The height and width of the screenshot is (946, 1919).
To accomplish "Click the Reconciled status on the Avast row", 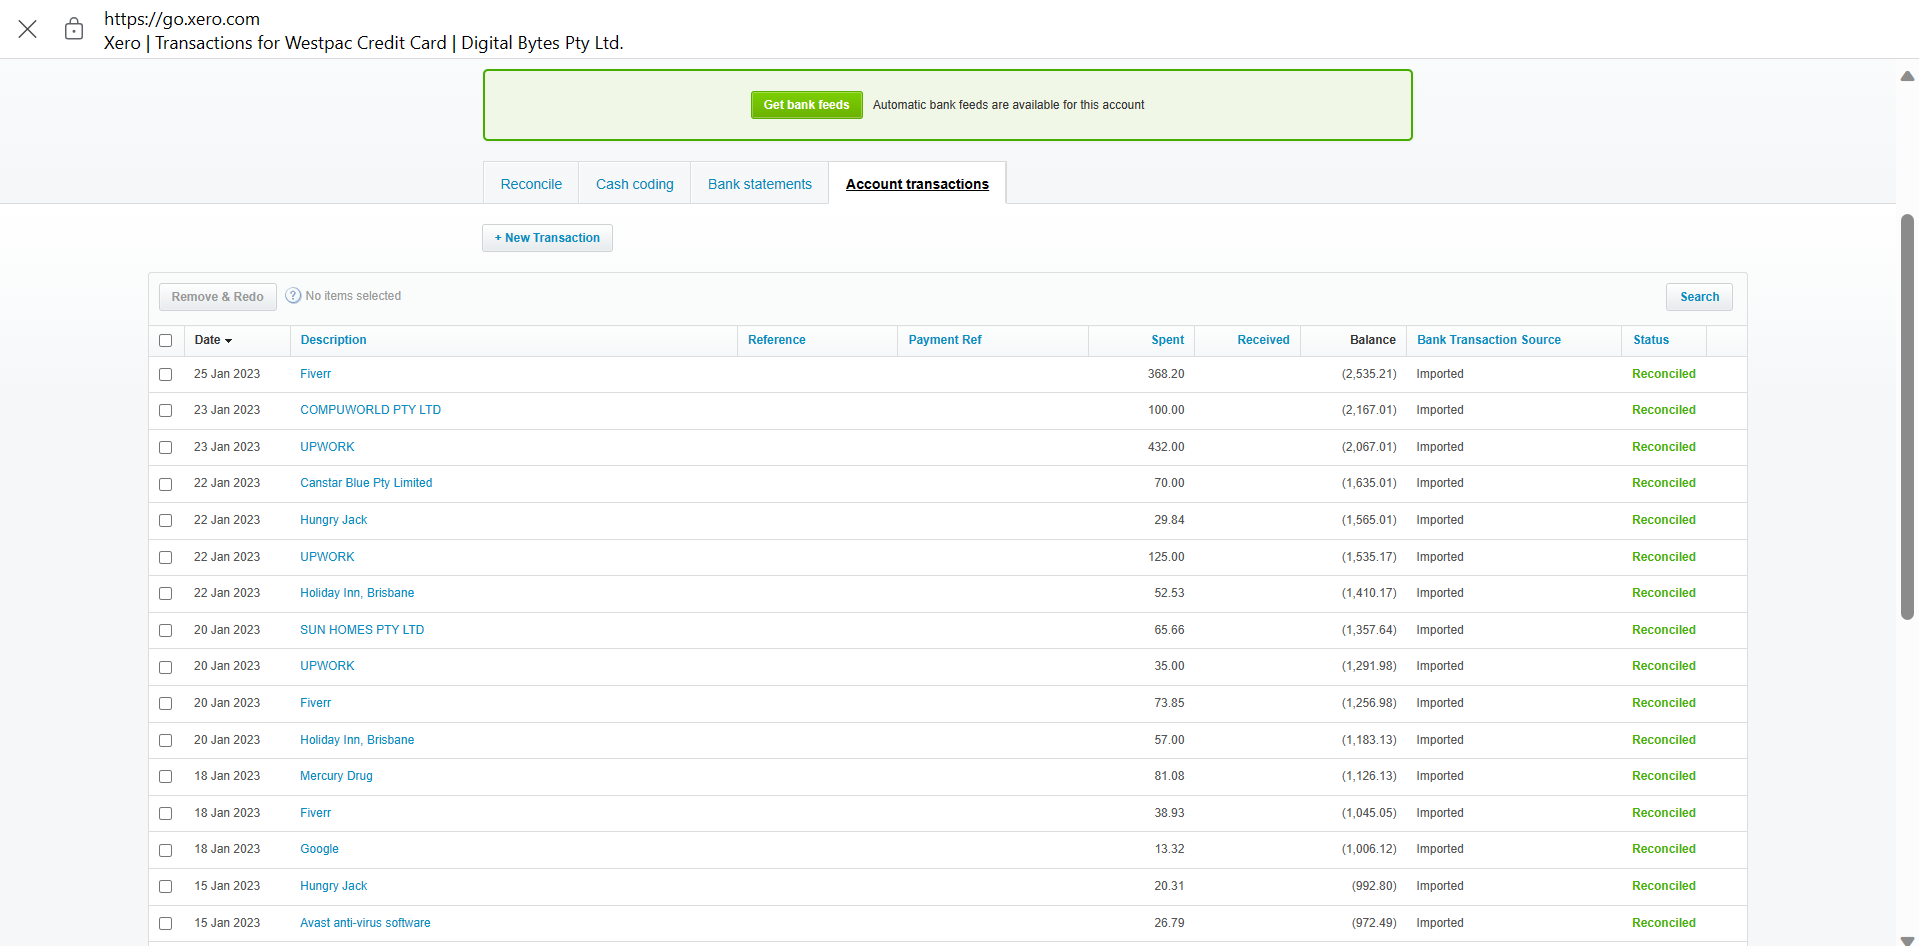I will [x=1663, y=923].
